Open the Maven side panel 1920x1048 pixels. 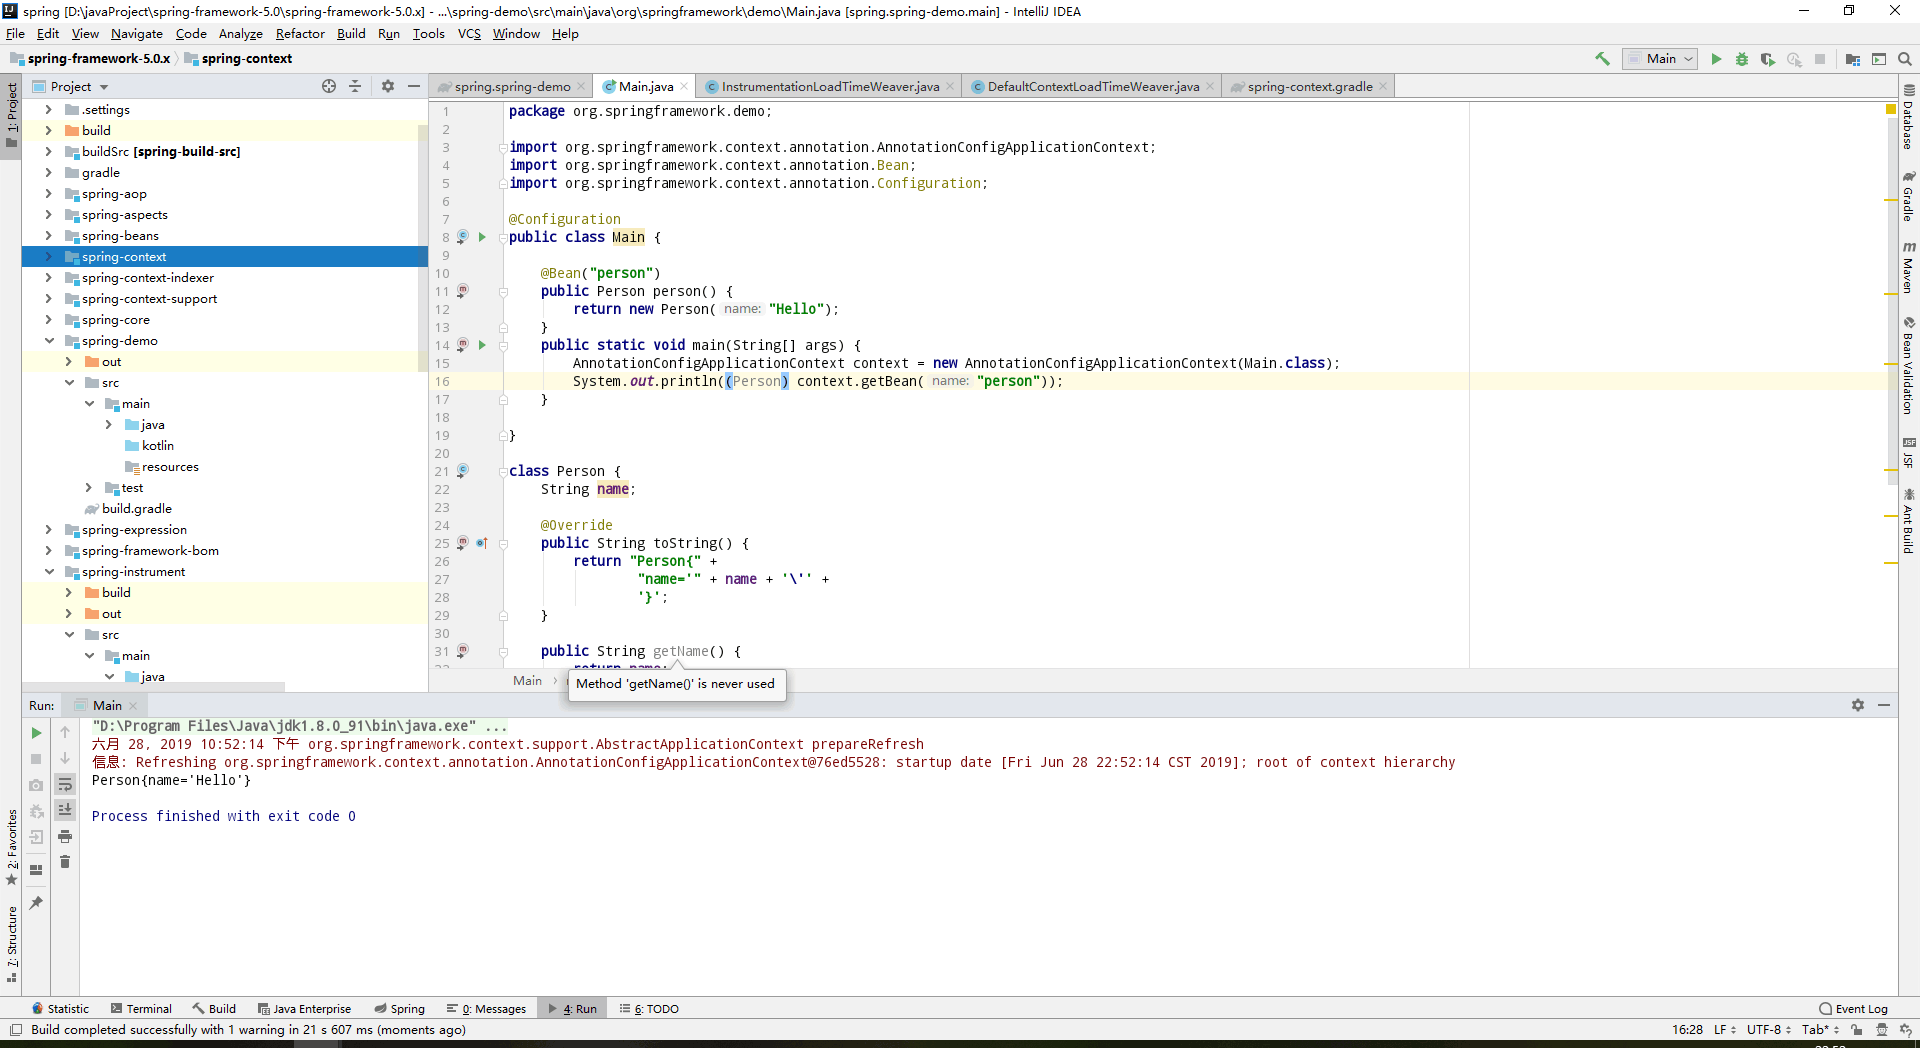tap(1909, 268)
